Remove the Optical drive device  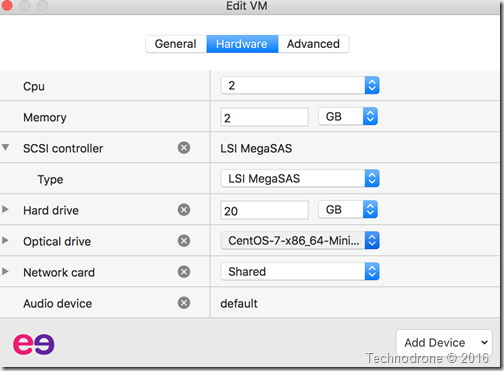coord(184,241)
